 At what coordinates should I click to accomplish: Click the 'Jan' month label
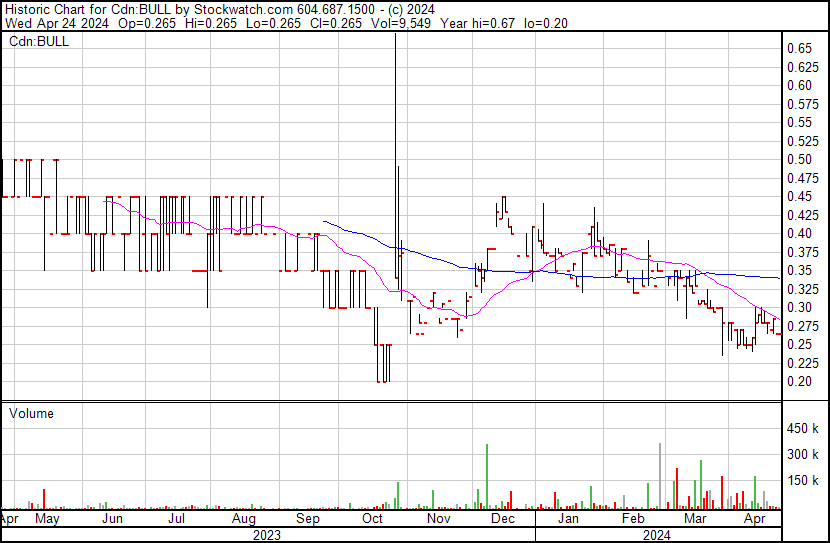pyautogui.click(x=568, y=519)
